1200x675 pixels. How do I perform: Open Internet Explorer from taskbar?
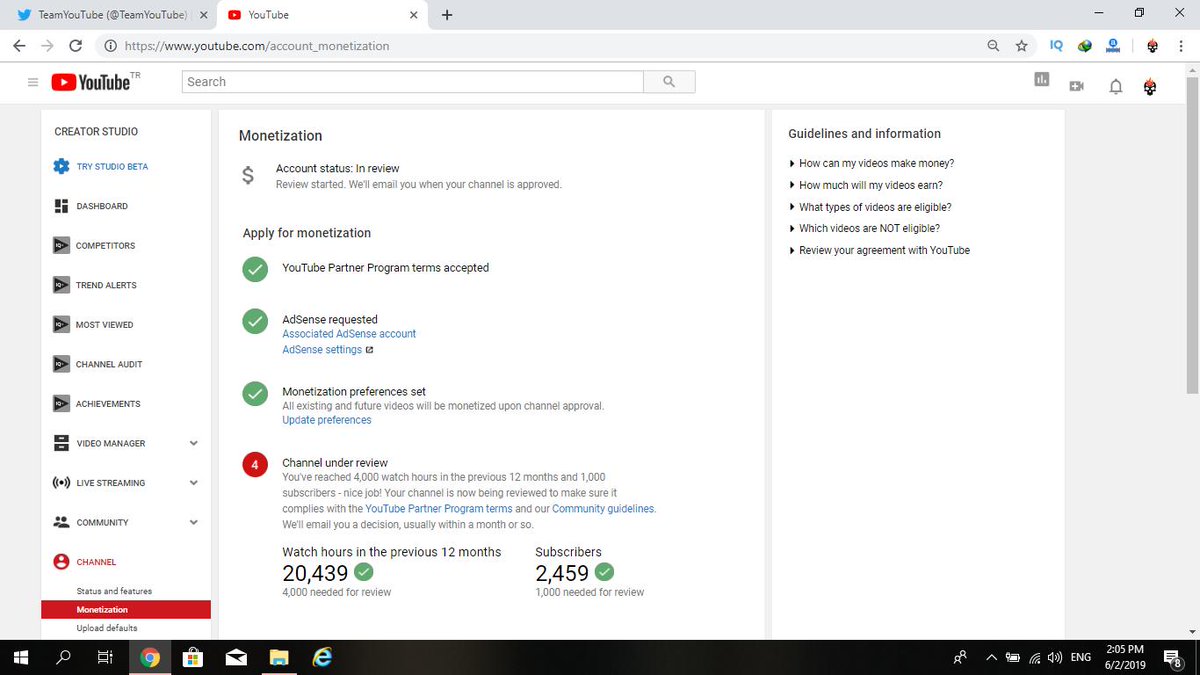pos(322,658)
